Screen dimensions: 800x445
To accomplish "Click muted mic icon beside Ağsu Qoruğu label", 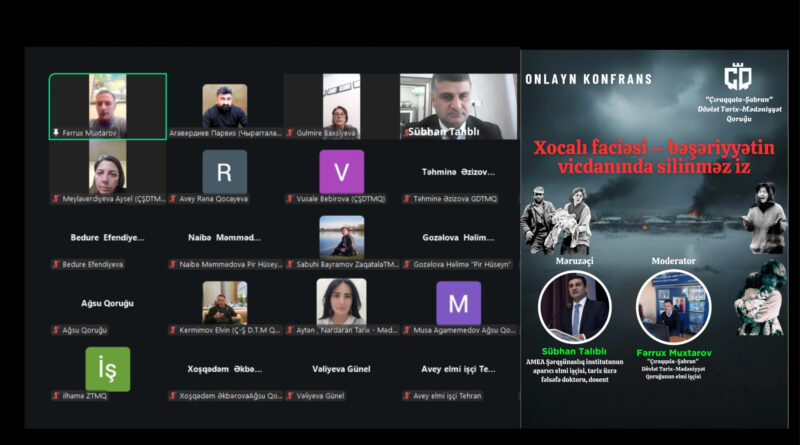I will click(56, 330).
